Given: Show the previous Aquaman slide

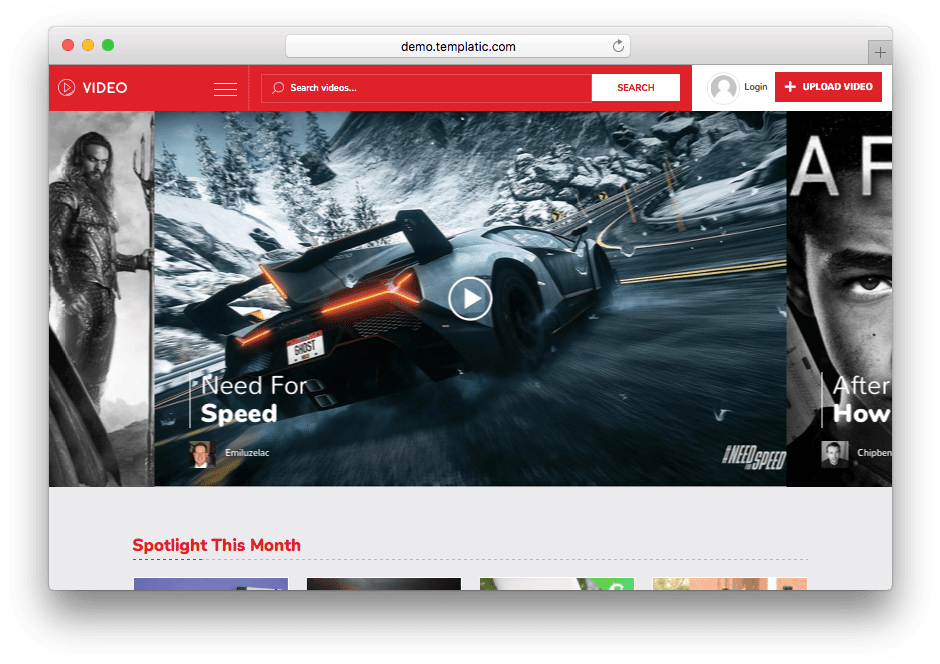Looking at the screenshot, I should [x=102, y=298].
